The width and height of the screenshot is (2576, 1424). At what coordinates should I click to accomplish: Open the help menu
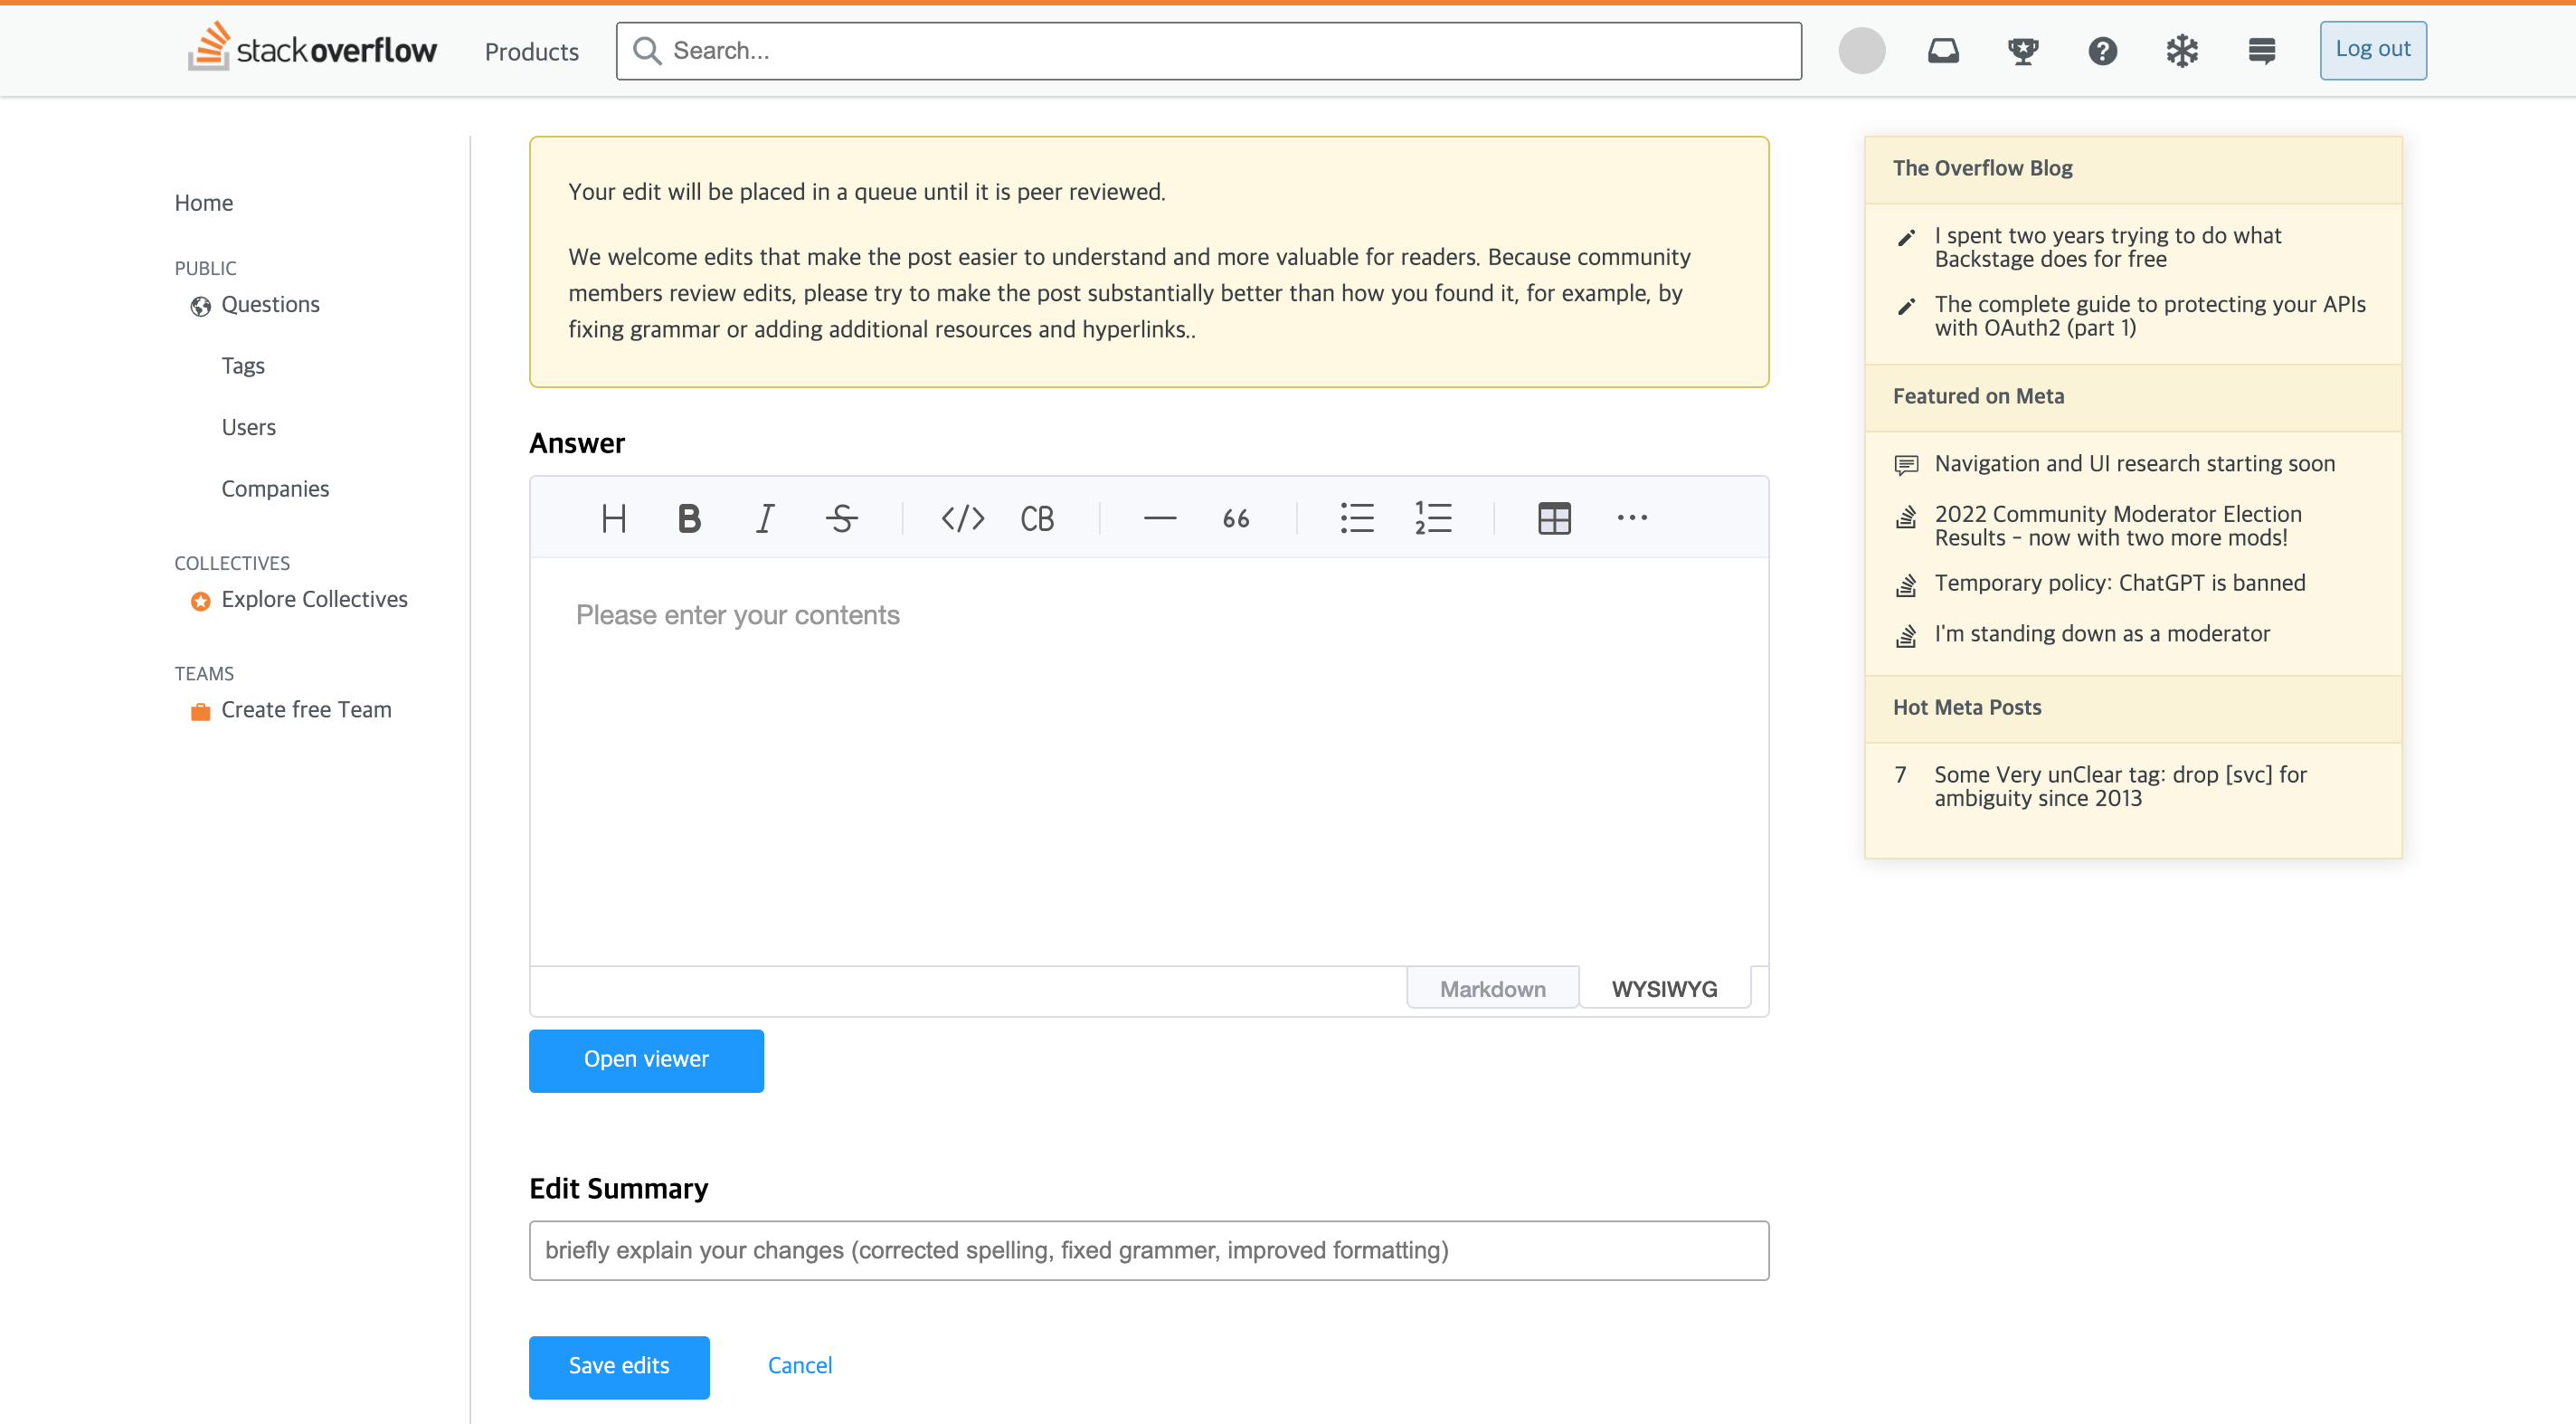point(2103,50)
